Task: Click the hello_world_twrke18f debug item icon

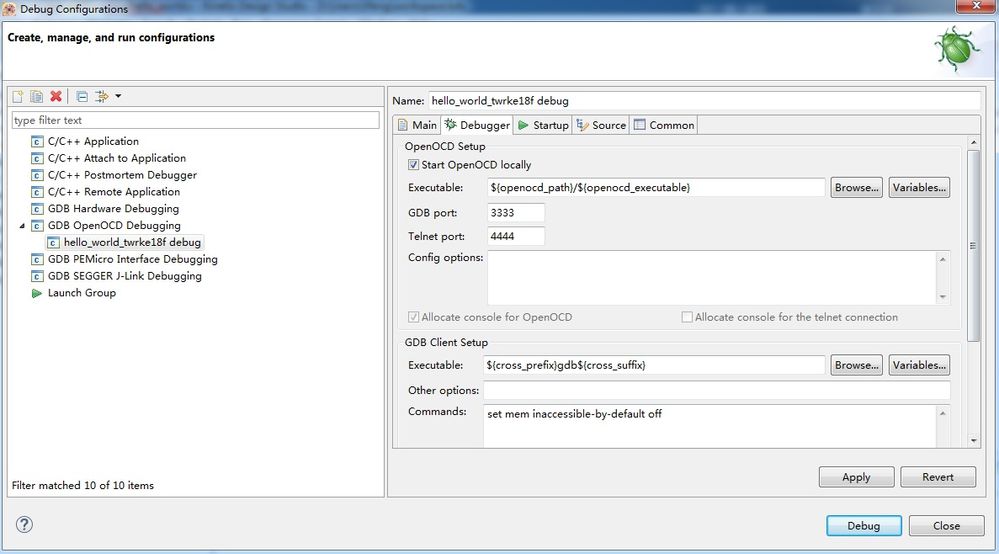Action: point(54,243)
